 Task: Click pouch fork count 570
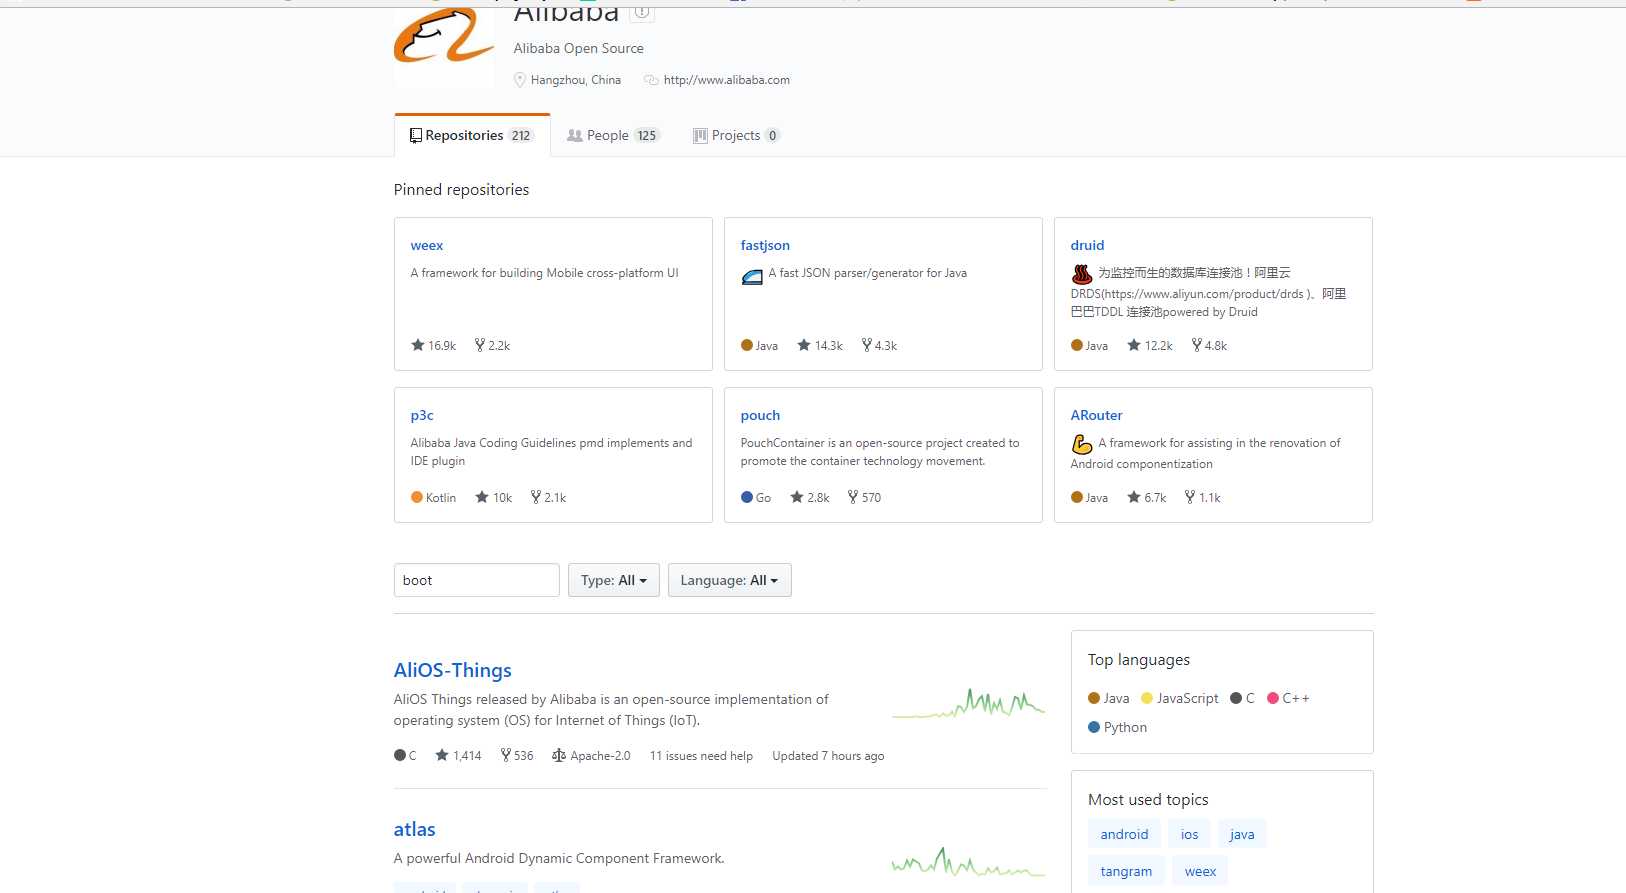[x=864, y=497]
